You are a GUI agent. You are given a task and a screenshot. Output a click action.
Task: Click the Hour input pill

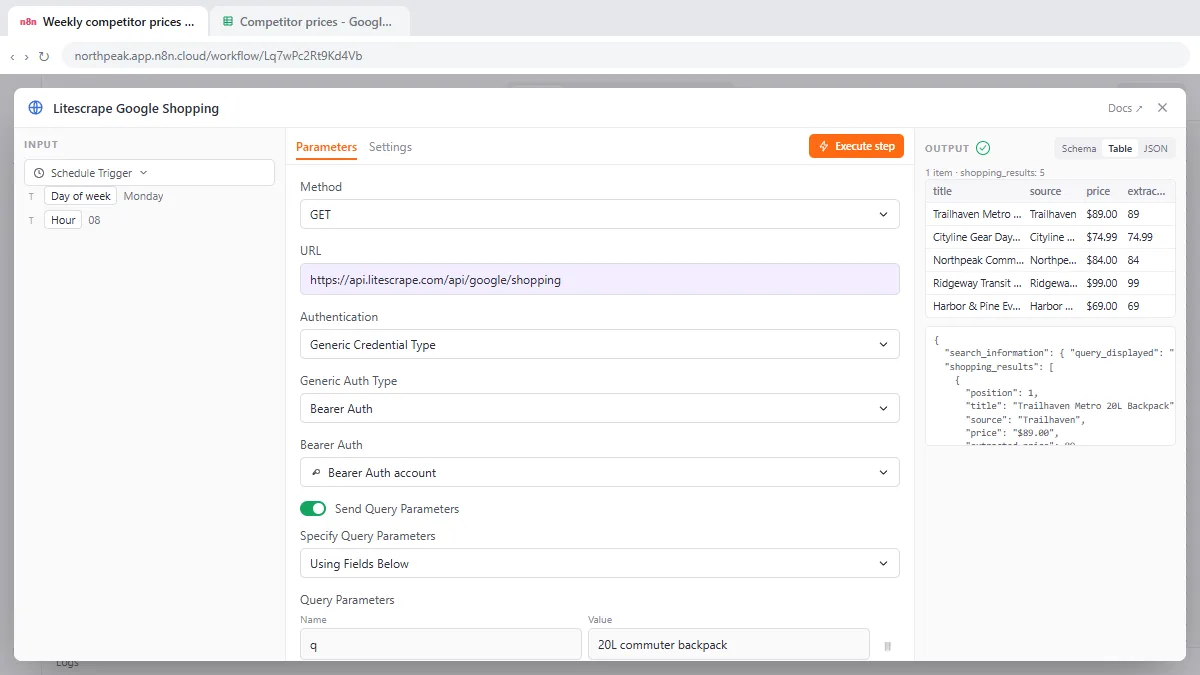coord(63,220)
